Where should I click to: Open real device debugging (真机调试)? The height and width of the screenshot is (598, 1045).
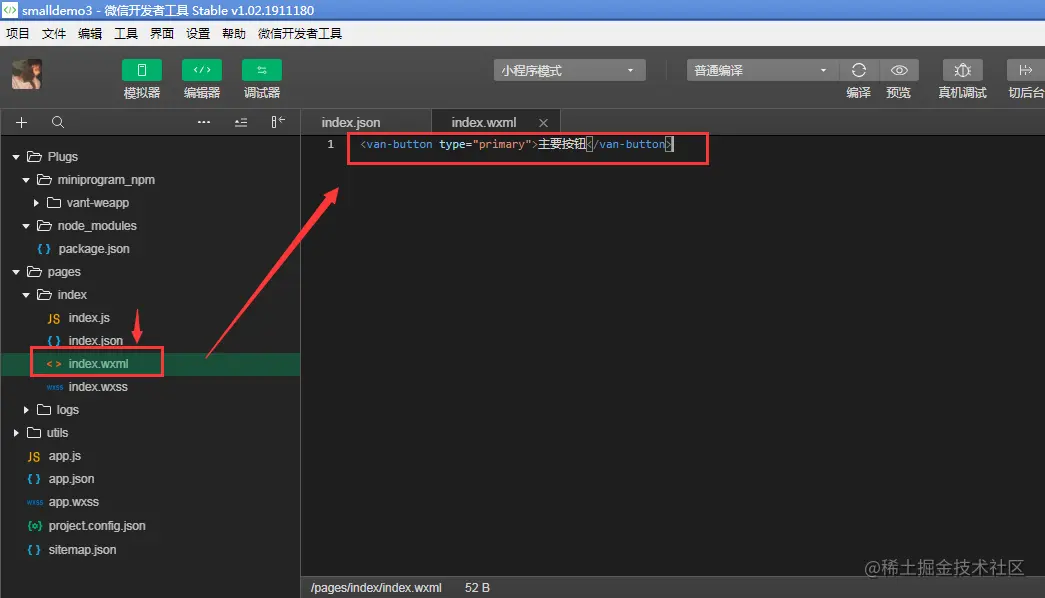click(x=962, y=70)
